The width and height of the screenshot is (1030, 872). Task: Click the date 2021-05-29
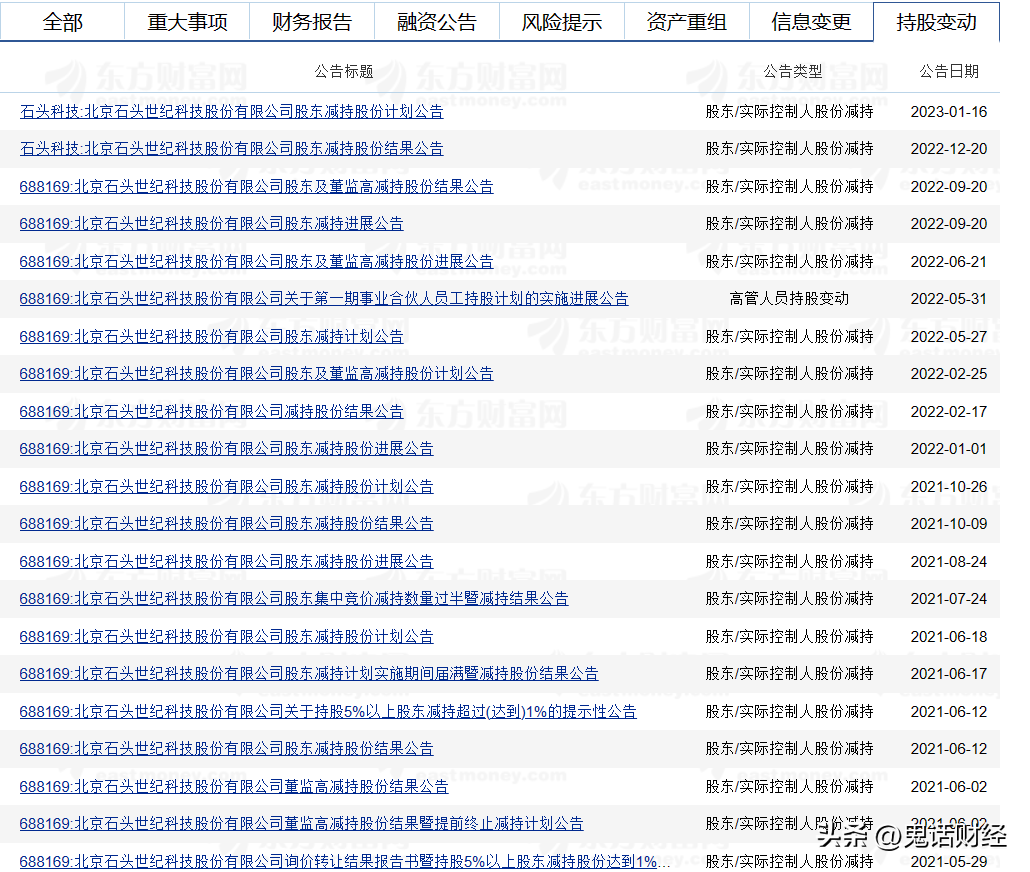pos(949,861)
